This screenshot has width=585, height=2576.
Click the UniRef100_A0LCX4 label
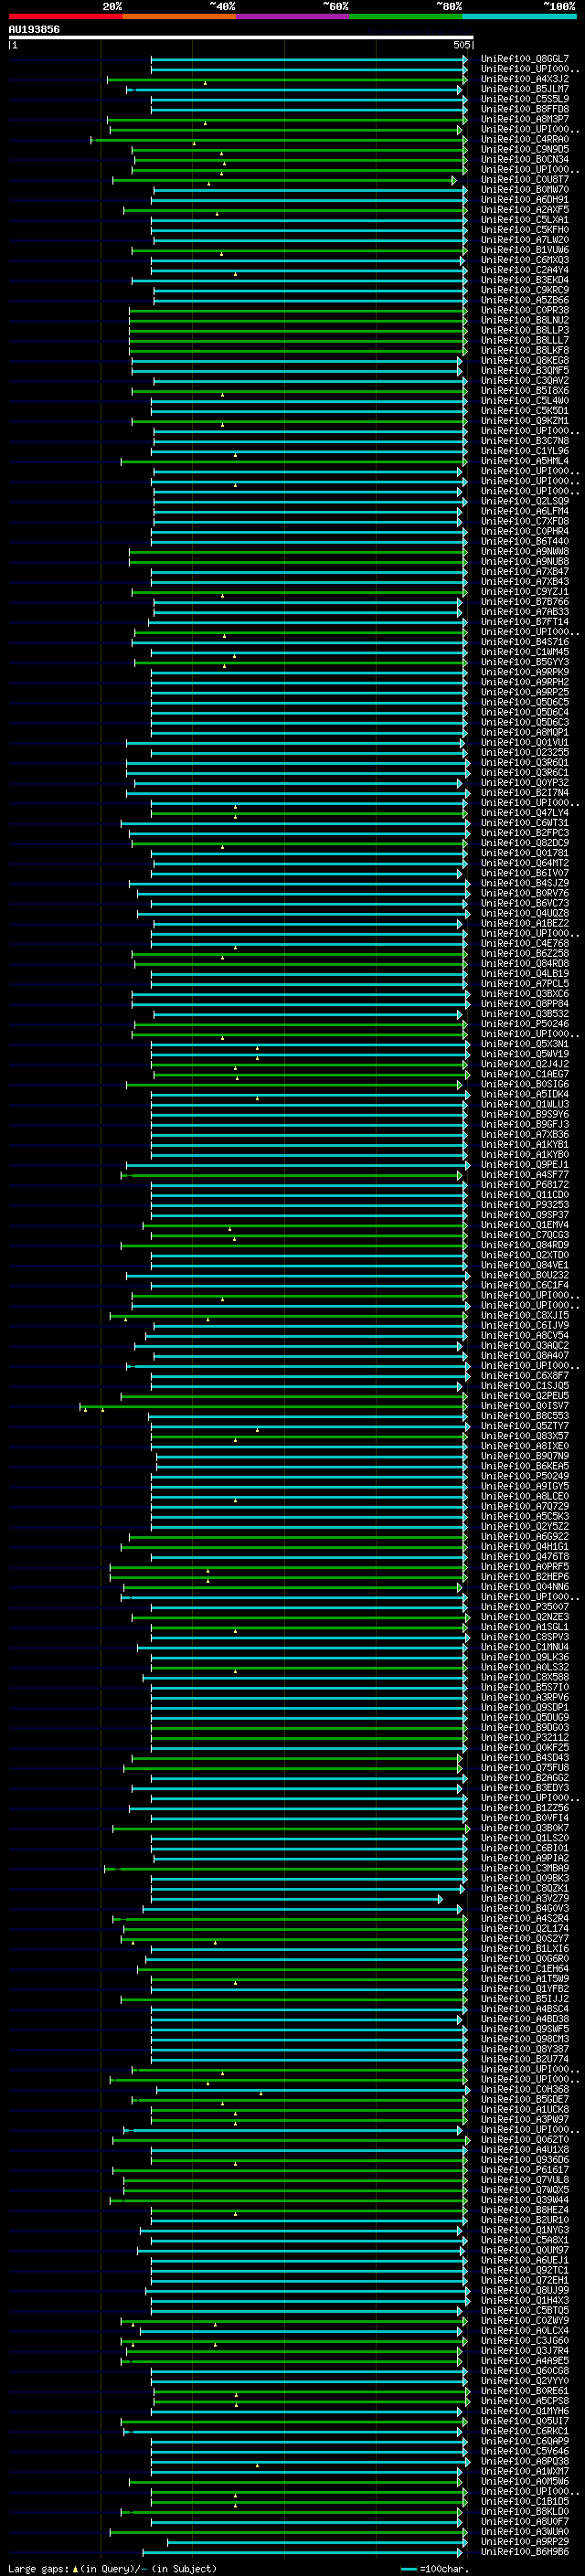tap(524, 2331)
